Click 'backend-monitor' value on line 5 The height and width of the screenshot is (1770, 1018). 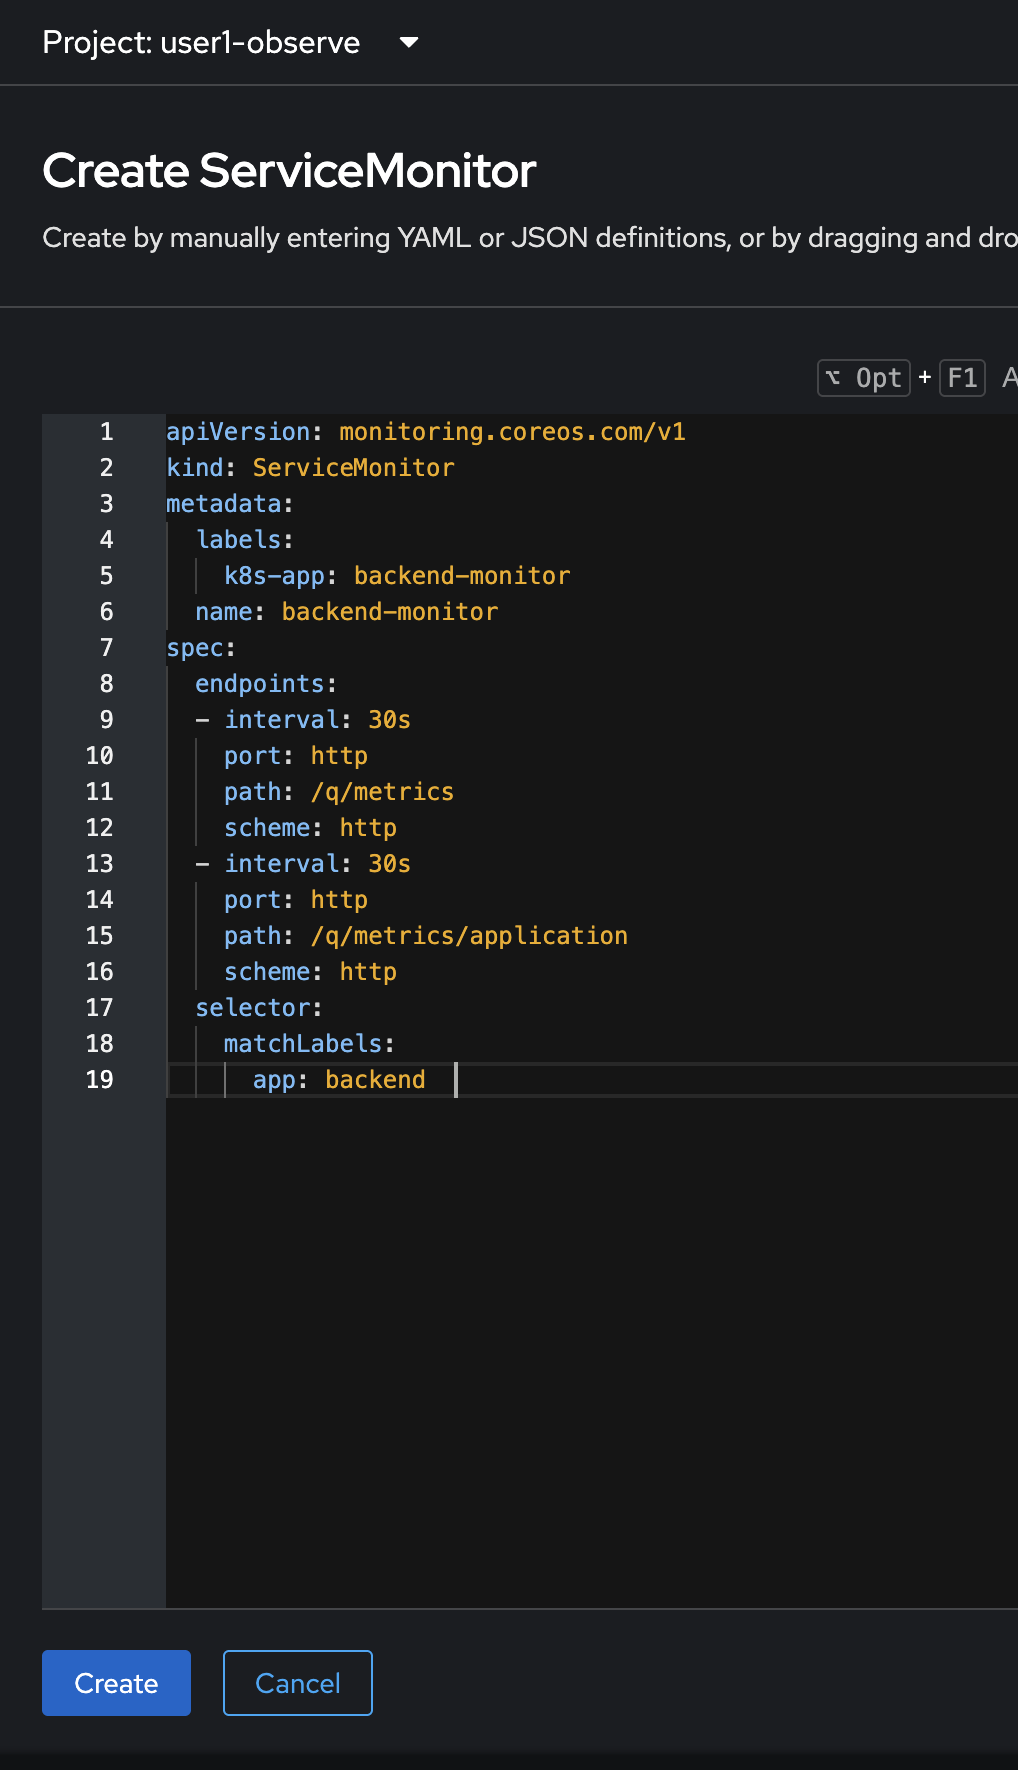coord(462,576)
